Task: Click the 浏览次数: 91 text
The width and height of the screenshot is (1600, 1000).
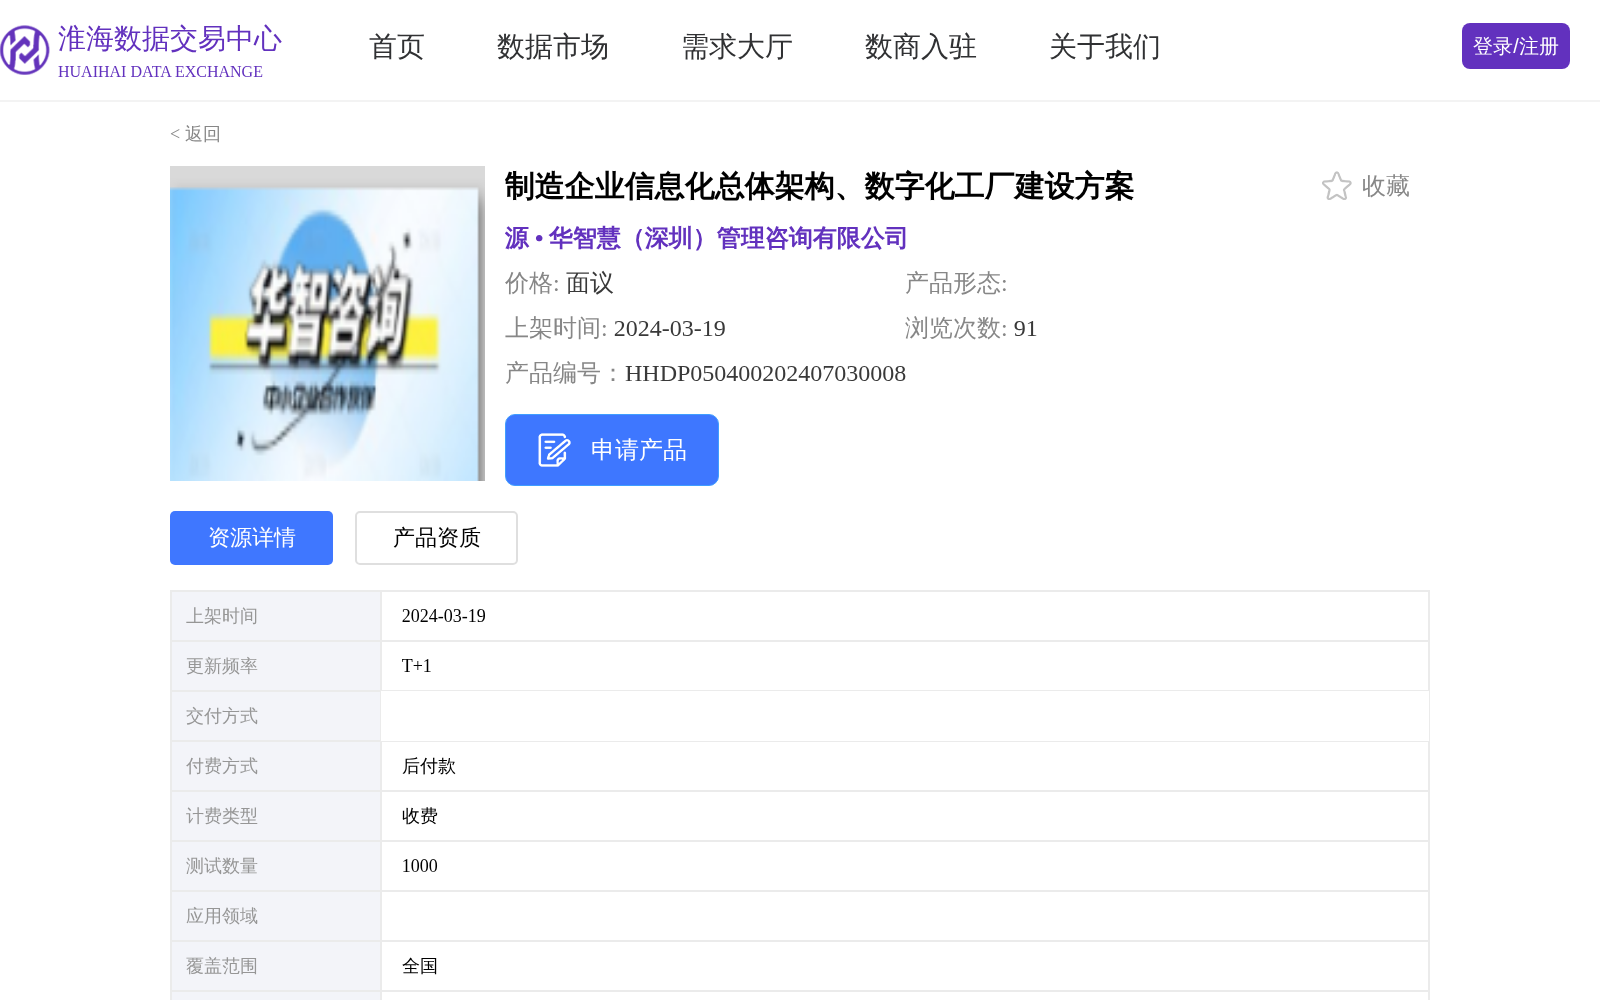Action: [971, 328]
